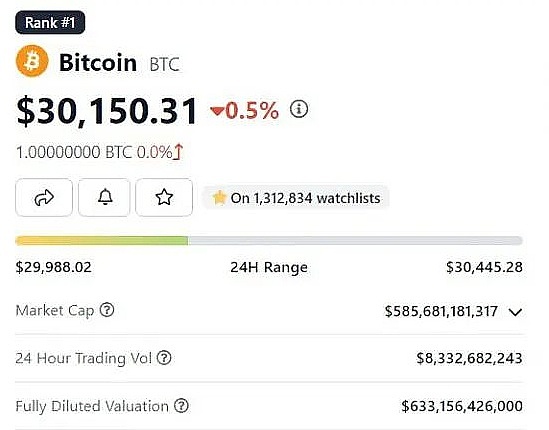Viewport: 549px width, 430px height.
Task: Click the share arrow icon button
Action: [x=44, y=197]
